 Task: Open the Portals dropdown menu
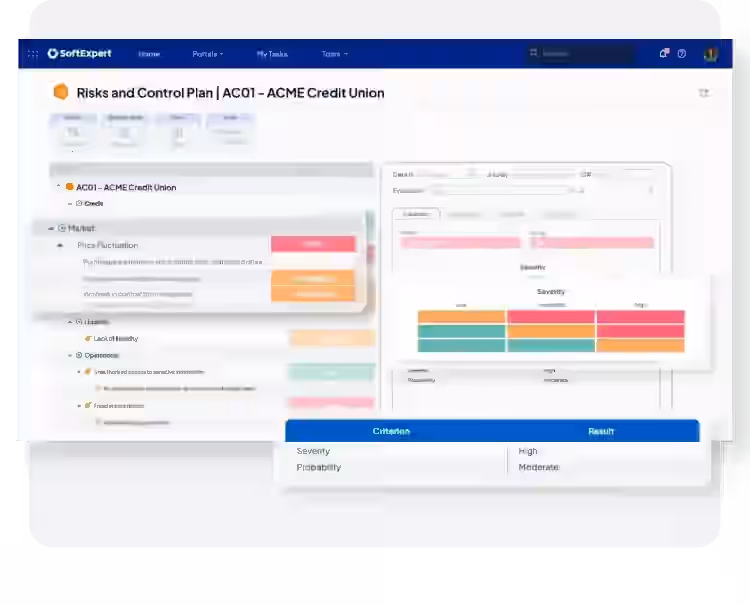208,54
